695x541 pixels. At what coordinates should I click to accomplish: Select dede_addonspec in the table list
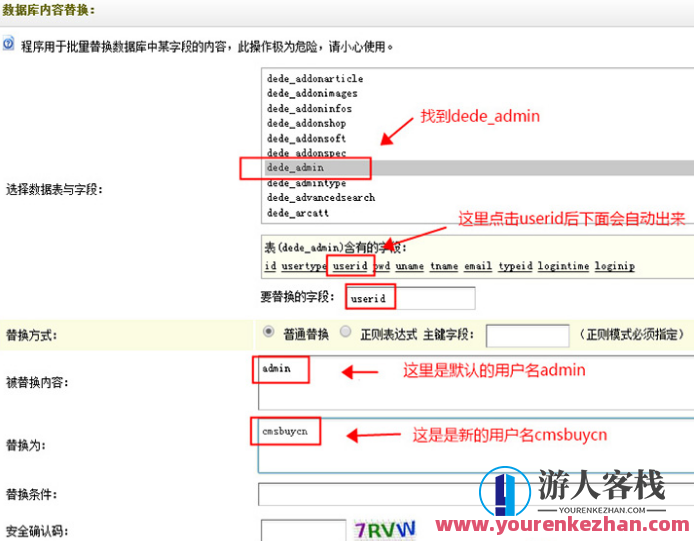306,153
